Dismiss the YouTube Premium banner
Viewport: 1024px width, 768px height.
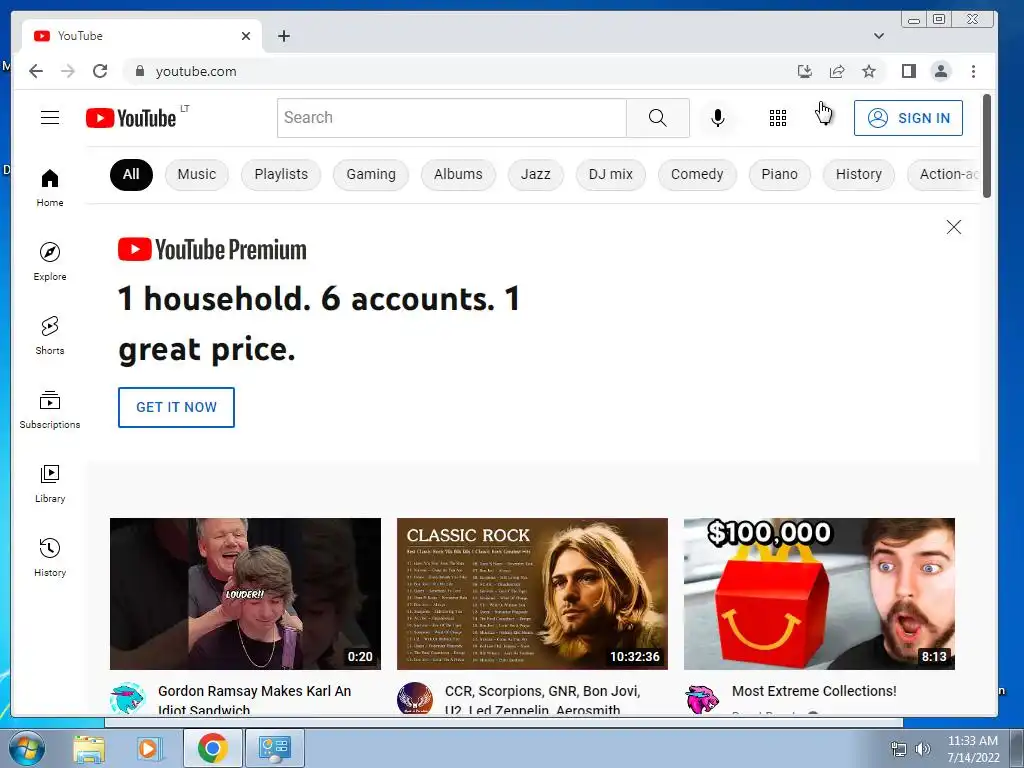coord(953,227)
